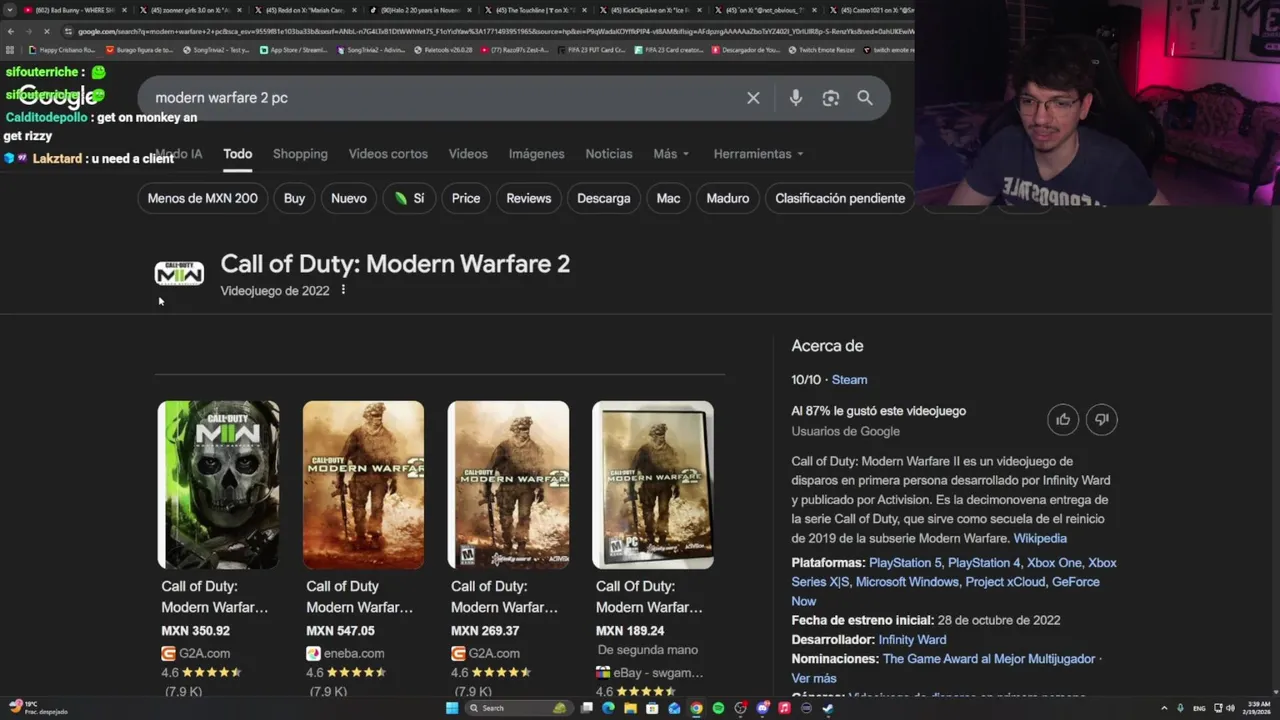Image resolution: width=1280 pixels, height=720 pixels.
Task: Open Task View in the taskbar
Action: pyautogui.click(x=587, y=708)
